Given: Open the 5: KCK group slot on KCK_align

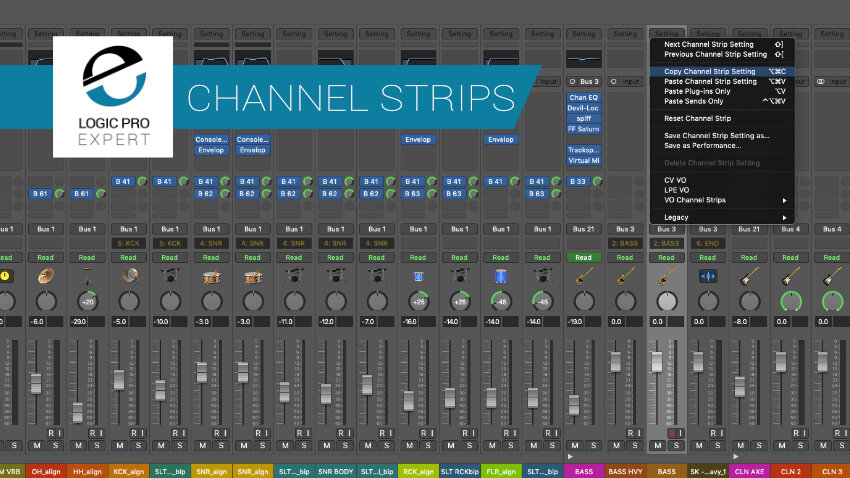Looking at the screenshot, I should pyautogui.click(x=128, y=243).
